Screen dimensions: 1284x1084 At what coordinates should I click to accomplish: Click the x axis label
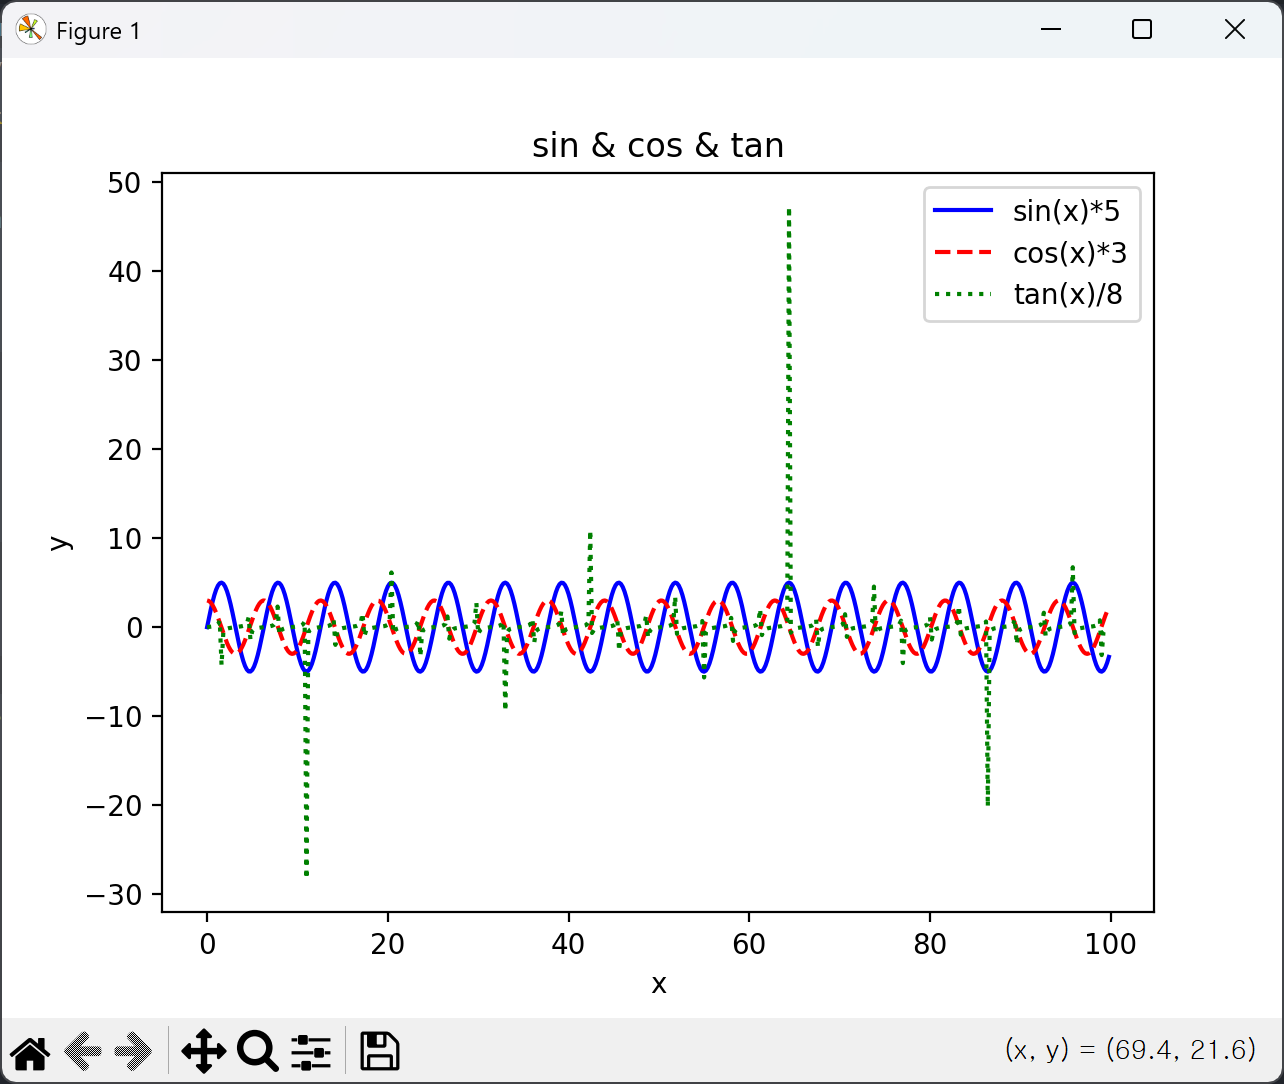coord(658,984)
